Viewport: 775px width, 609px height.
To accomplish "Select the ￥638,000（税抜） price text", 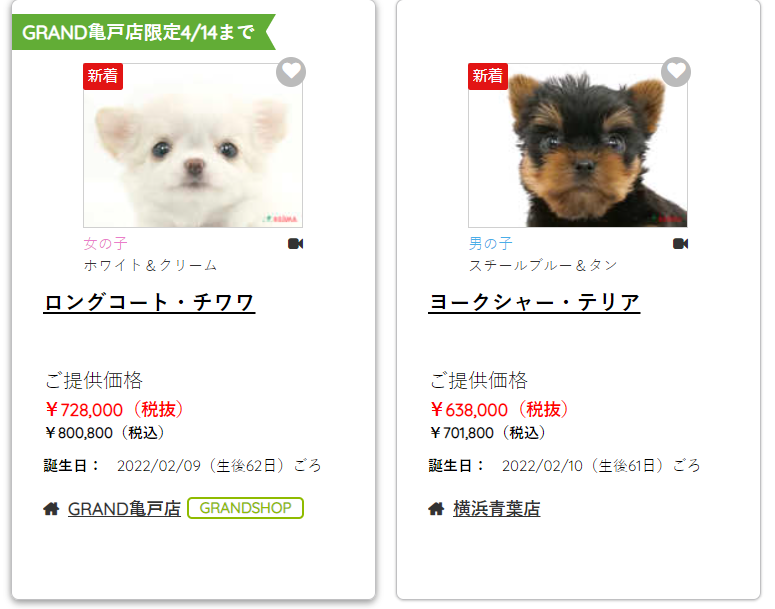I will [x=500, y=410].
